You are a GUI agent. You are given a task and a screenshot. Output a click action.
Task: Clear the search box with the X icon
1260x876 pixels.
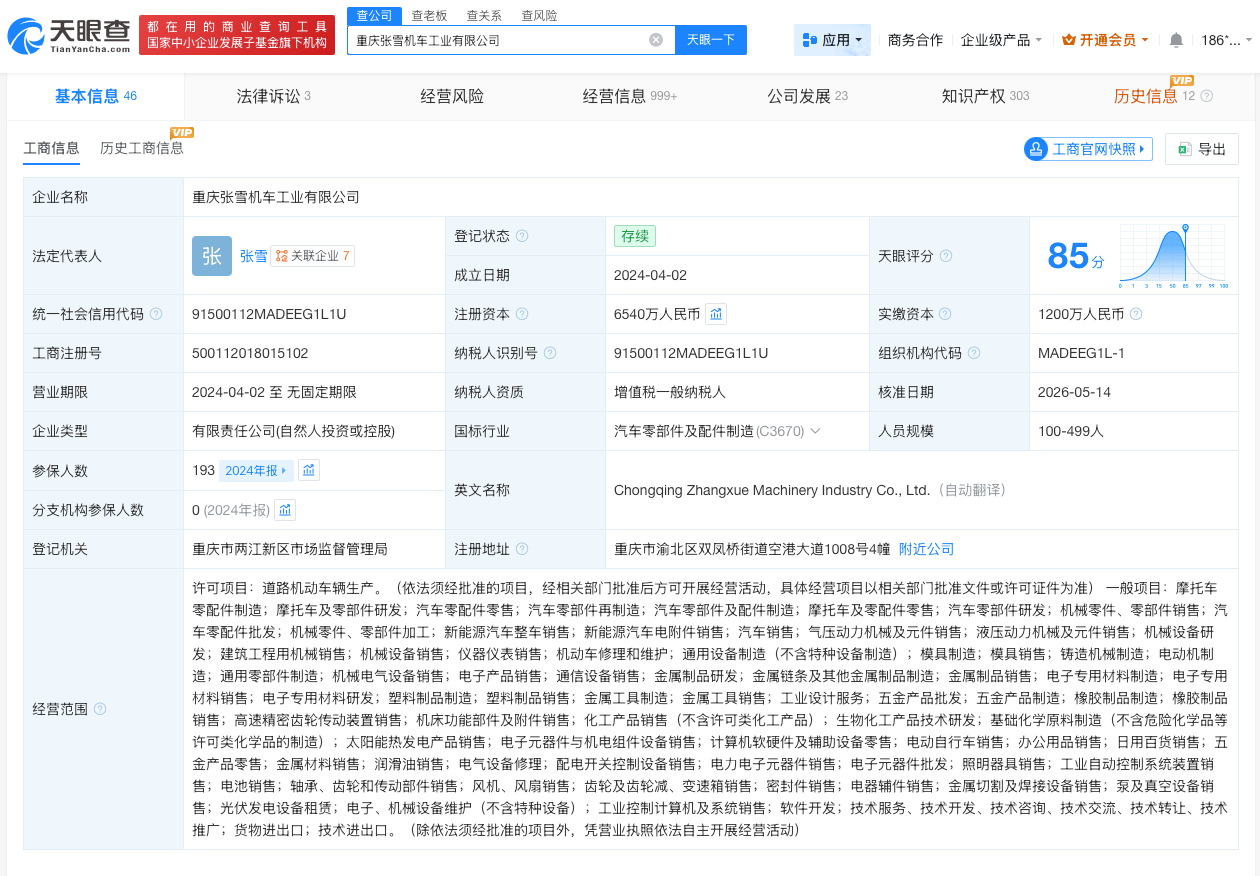click(x=656, y=40)
